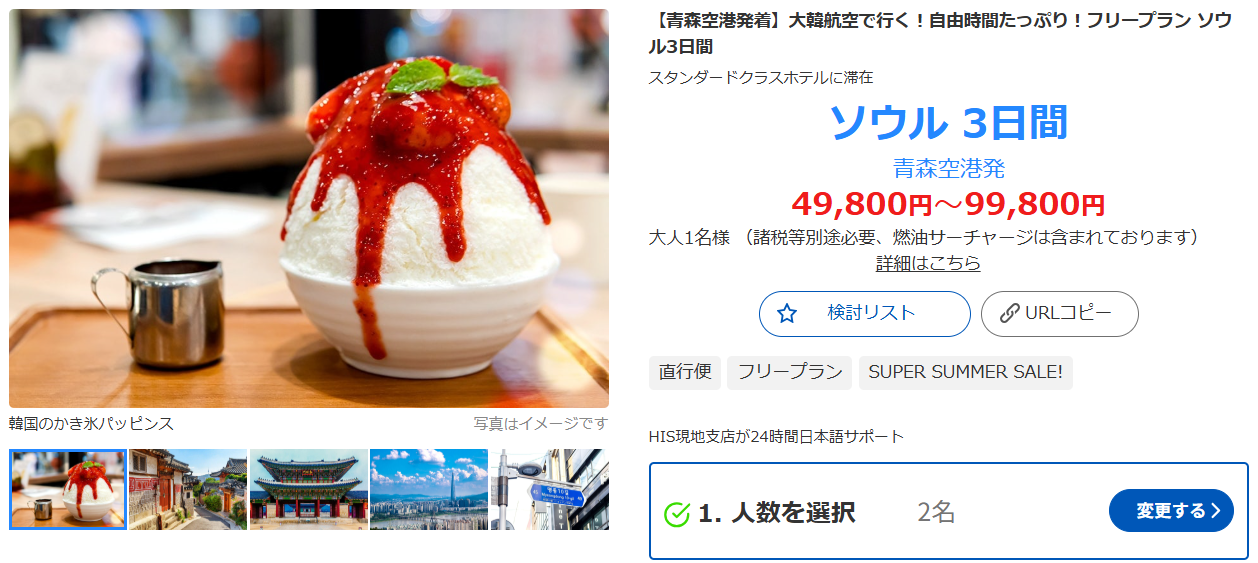Add the tour to 検討リスト
Image resolution: width=1258 pixels, height=563 pixels.
(x=865, y=314)
